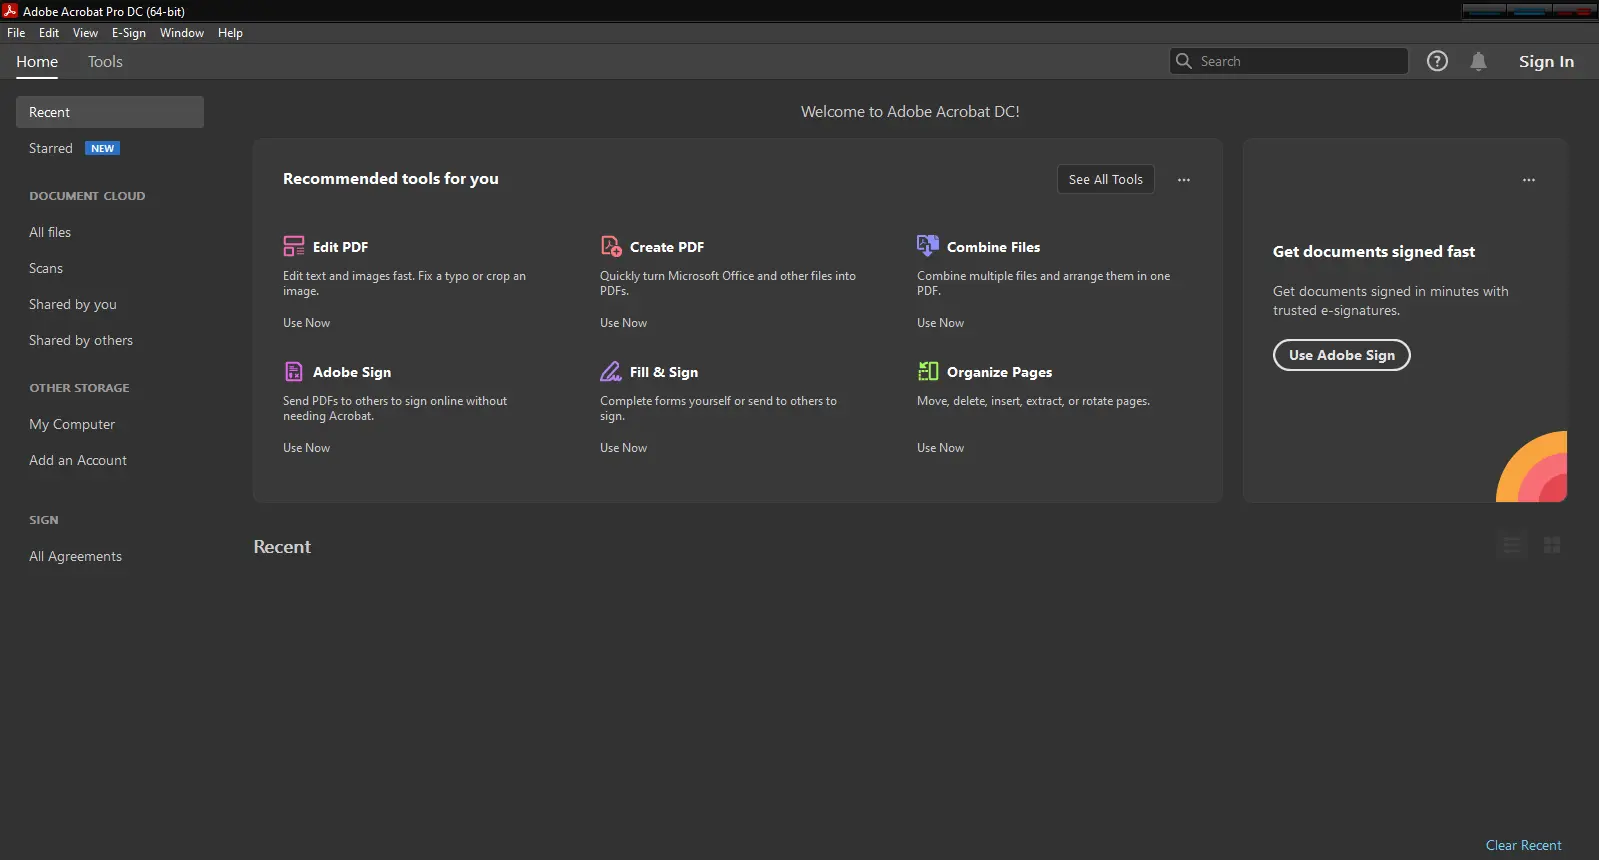Image resolution: width=1599 pixels, height=860 pixels.
Task: Click the NEW badge beside Starred
Action: 102,148
